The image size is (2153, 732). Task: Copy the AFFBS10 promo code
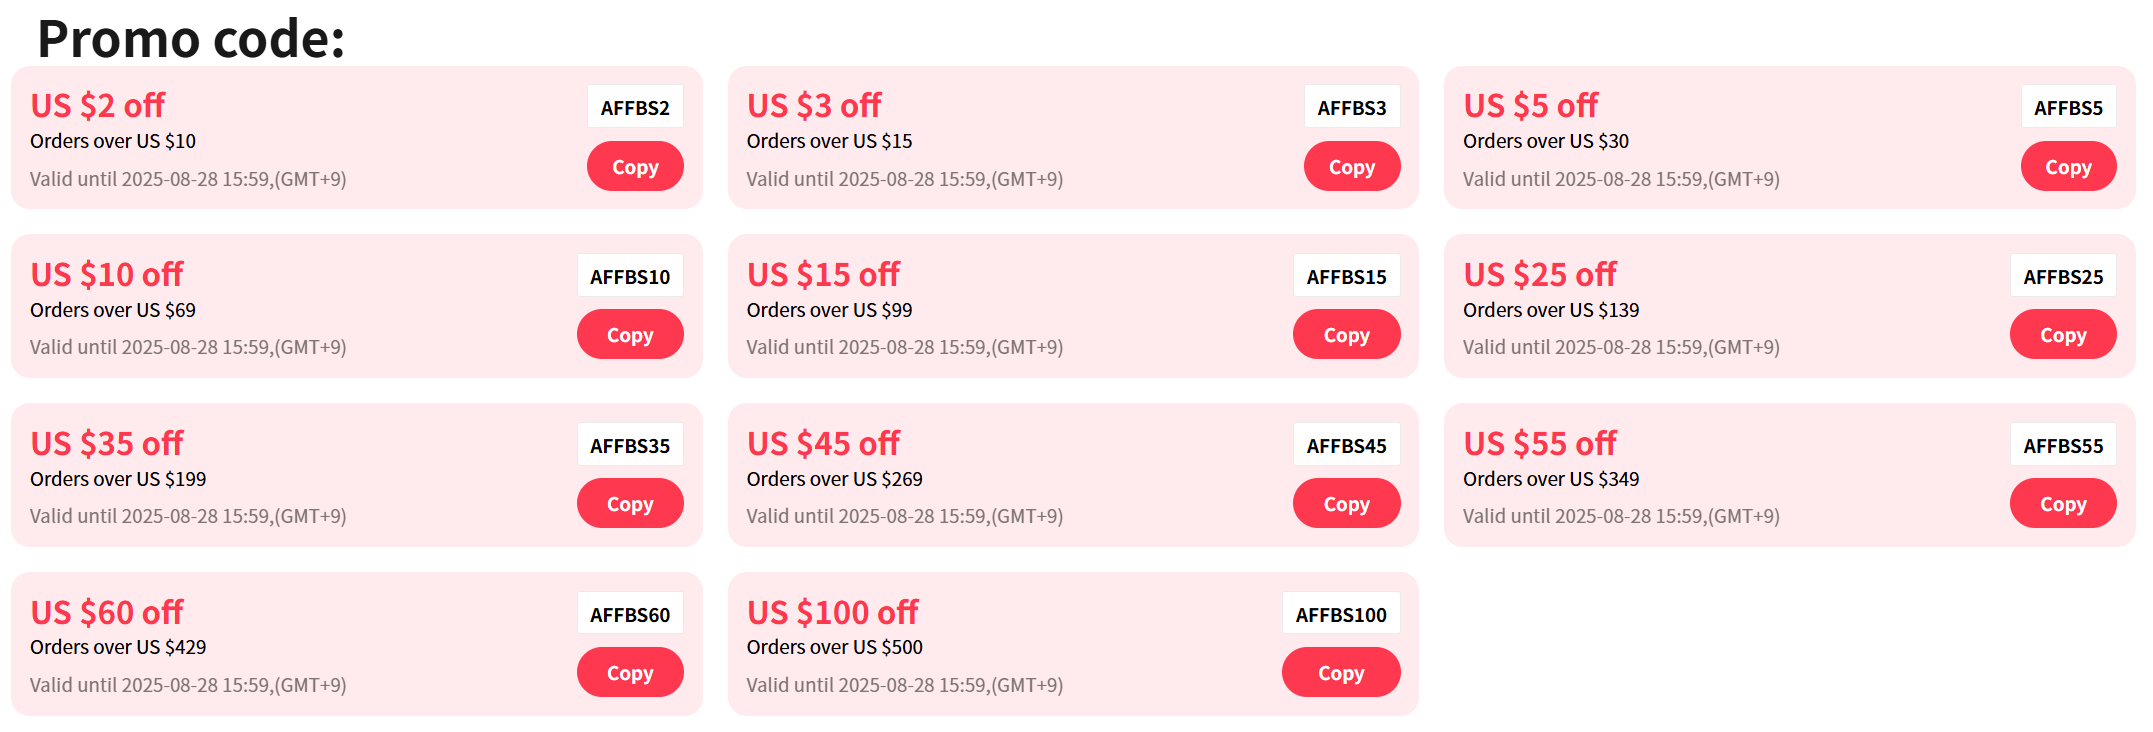click(x=630, y=335)
